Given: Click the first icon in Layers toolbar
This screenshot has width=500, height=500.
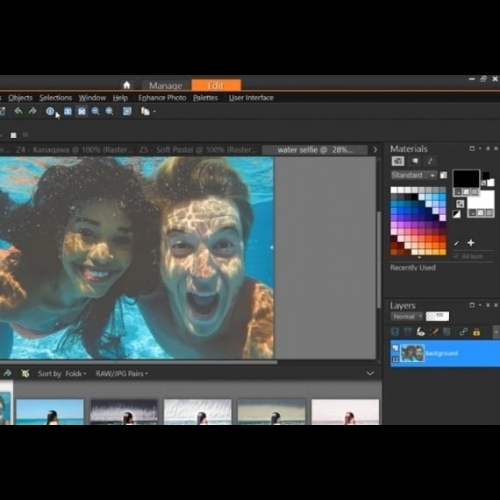Looking at the screenshot, I should [x=395, y=332].
